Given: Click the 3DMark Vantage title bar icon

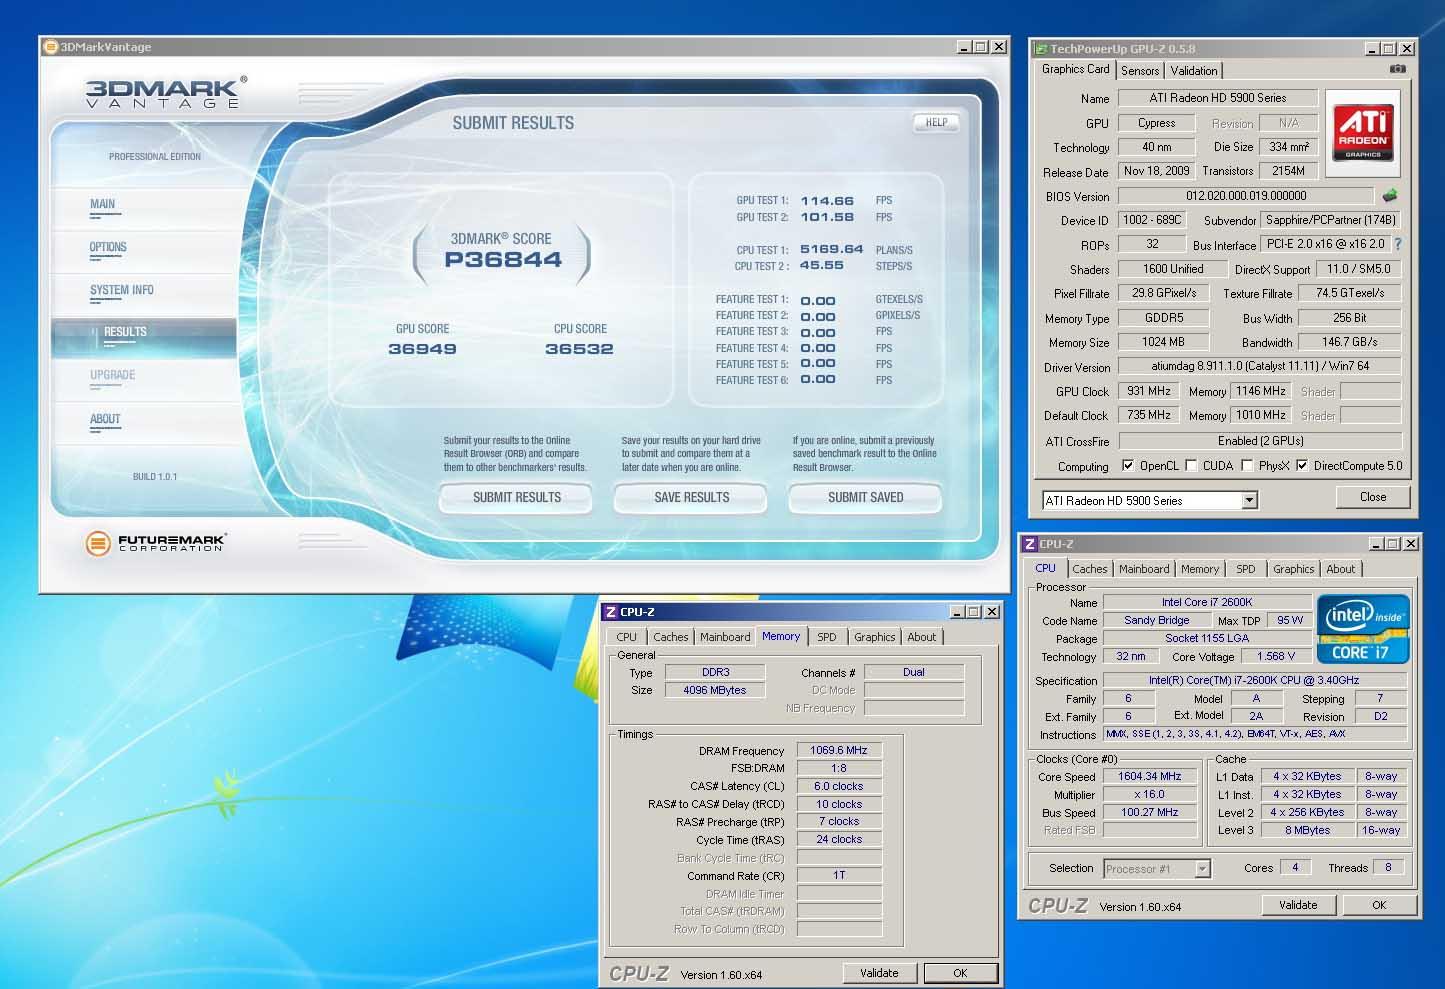Looking at the screenshot, I should coord(51,47).
